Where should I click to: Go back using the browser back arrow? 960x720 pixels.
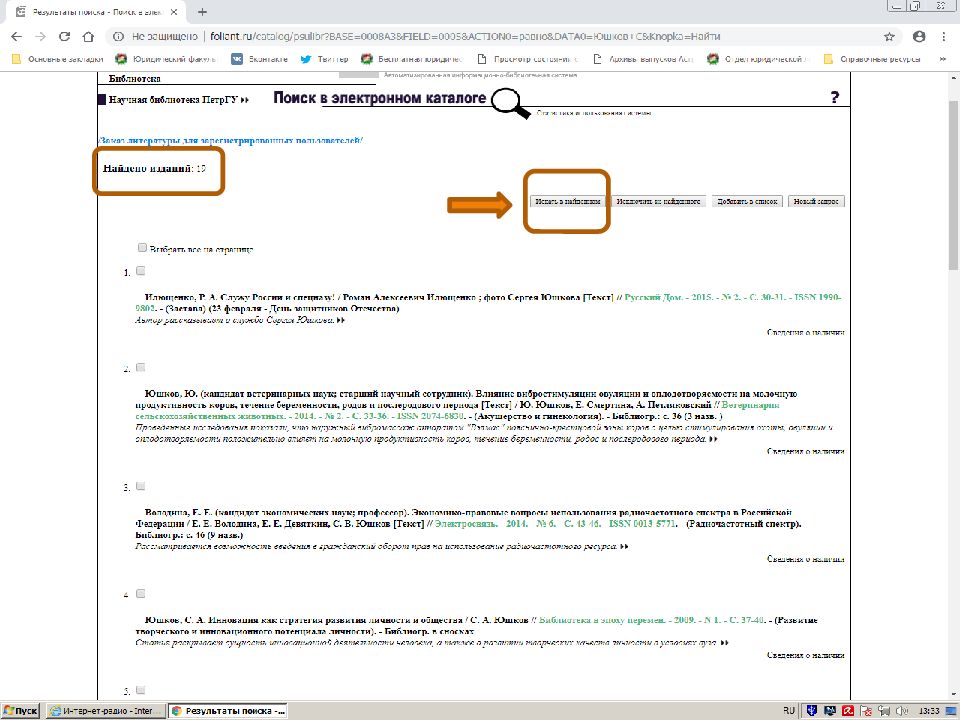pyautogui.click(x=16, y=36)
